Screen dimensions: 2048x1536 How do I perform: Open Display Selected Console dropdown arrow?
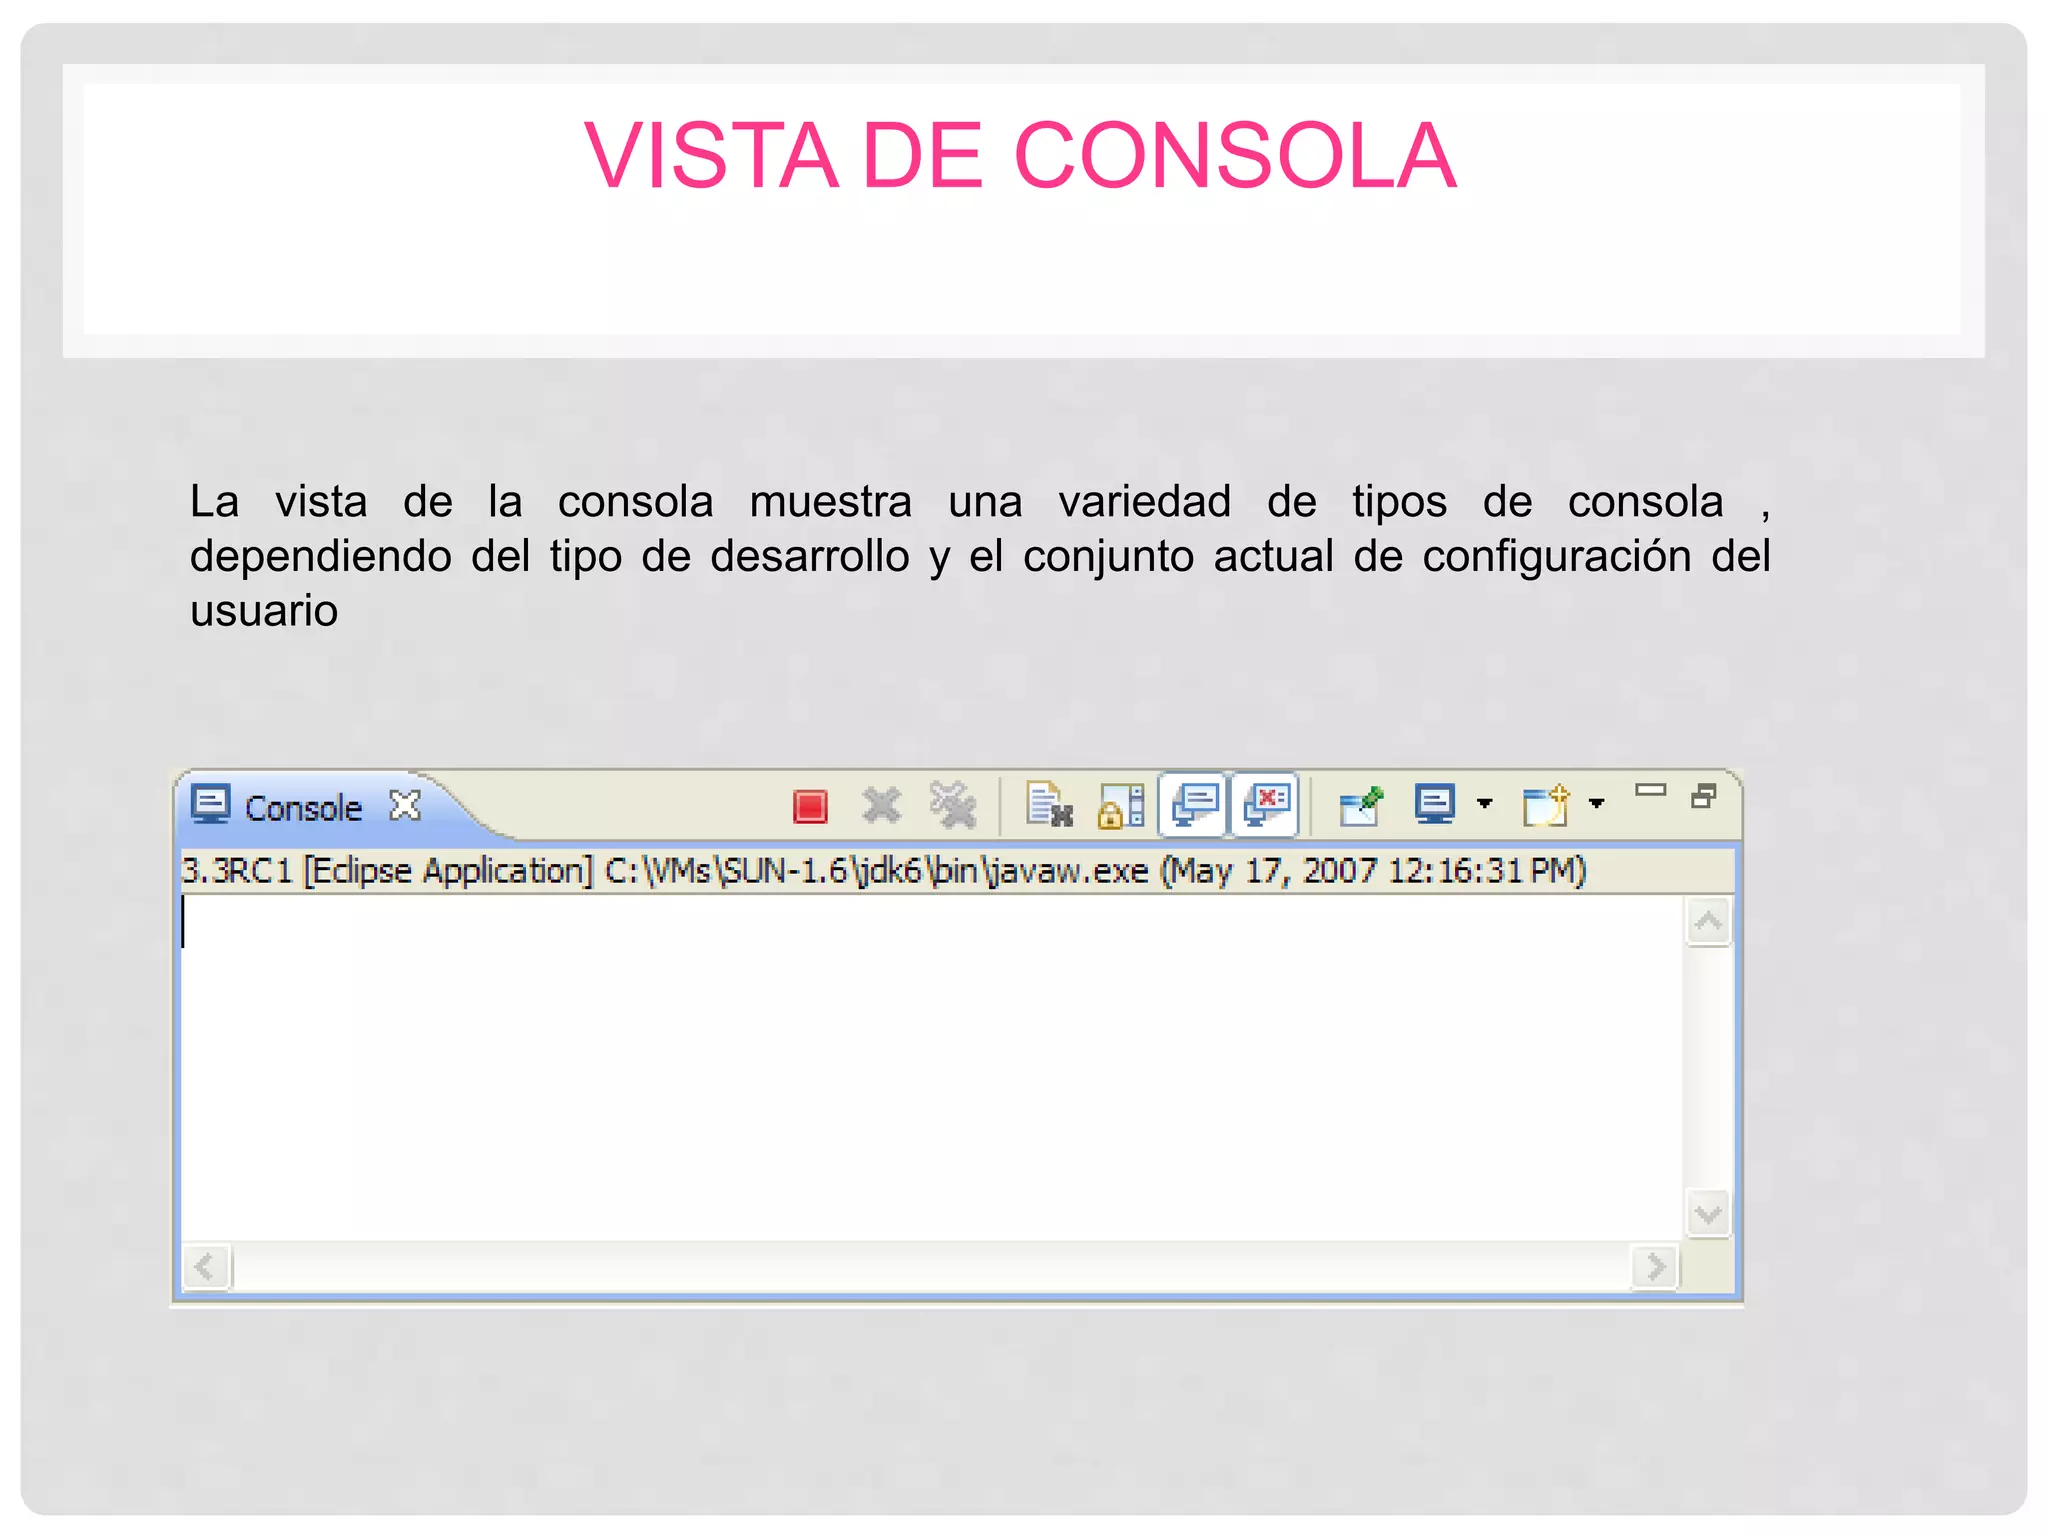pos(1485,804)
